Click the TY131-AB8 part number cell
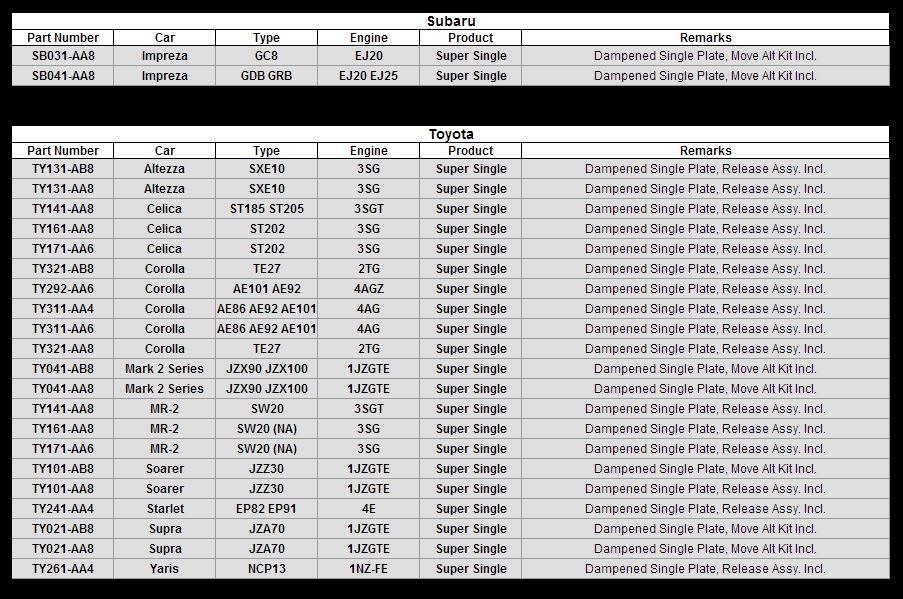Screen dimensions: 903x599 [x=63, y=169]
